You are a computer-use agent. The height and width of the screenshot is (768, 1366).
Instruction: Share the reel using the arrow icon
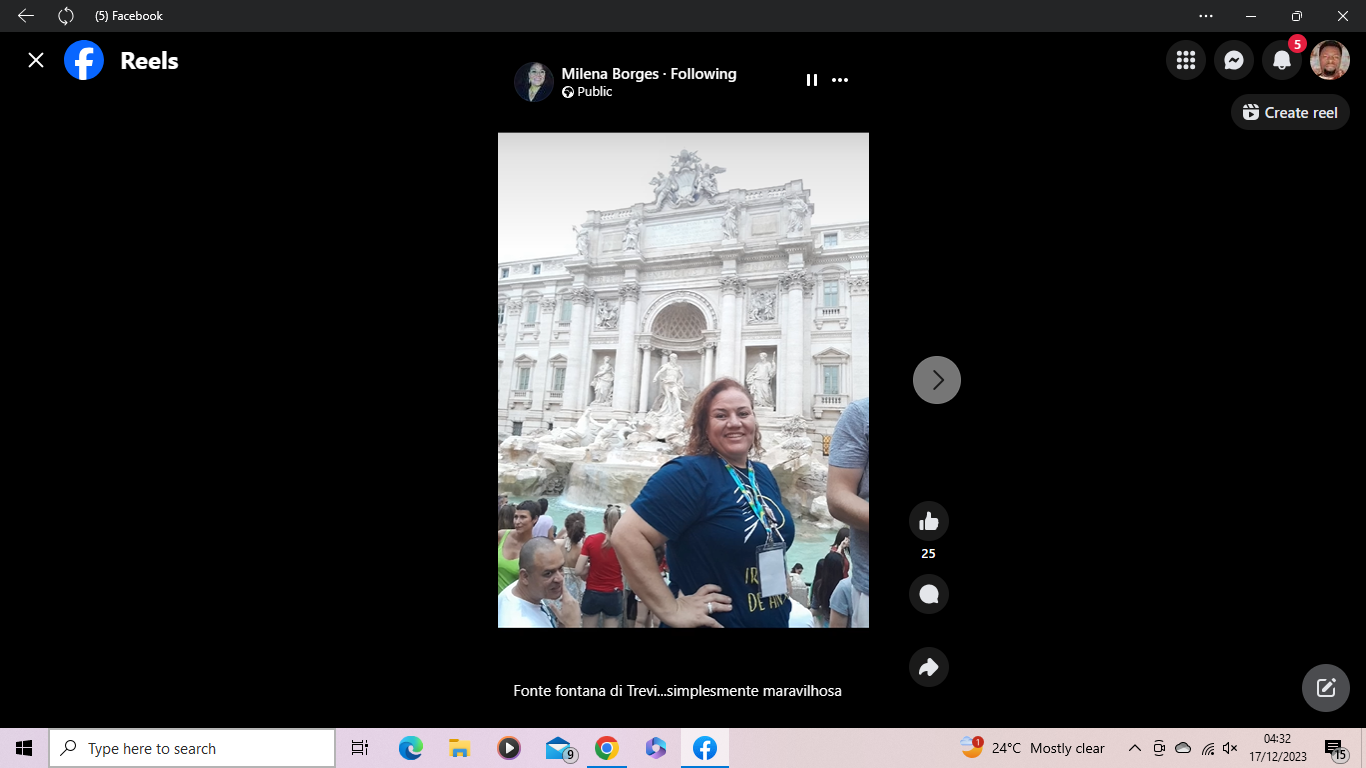929,667
